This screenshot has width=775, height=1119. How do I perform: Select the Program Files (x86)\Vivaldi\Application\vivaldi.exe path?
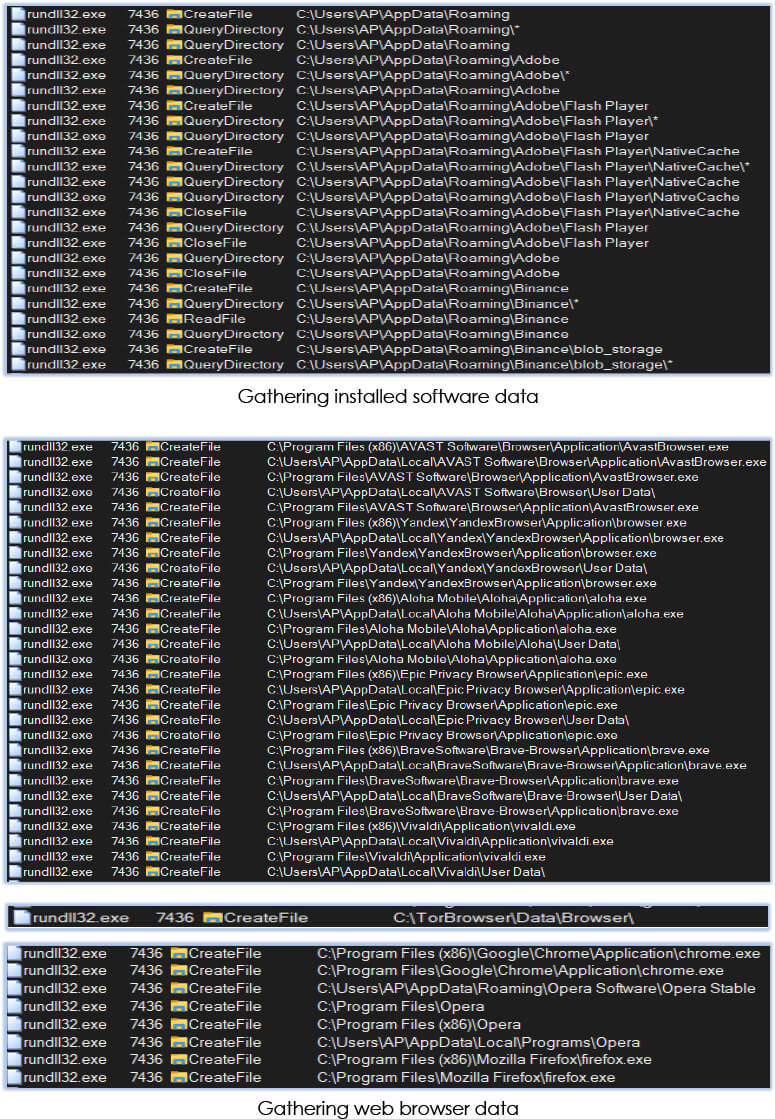[421, 826]
